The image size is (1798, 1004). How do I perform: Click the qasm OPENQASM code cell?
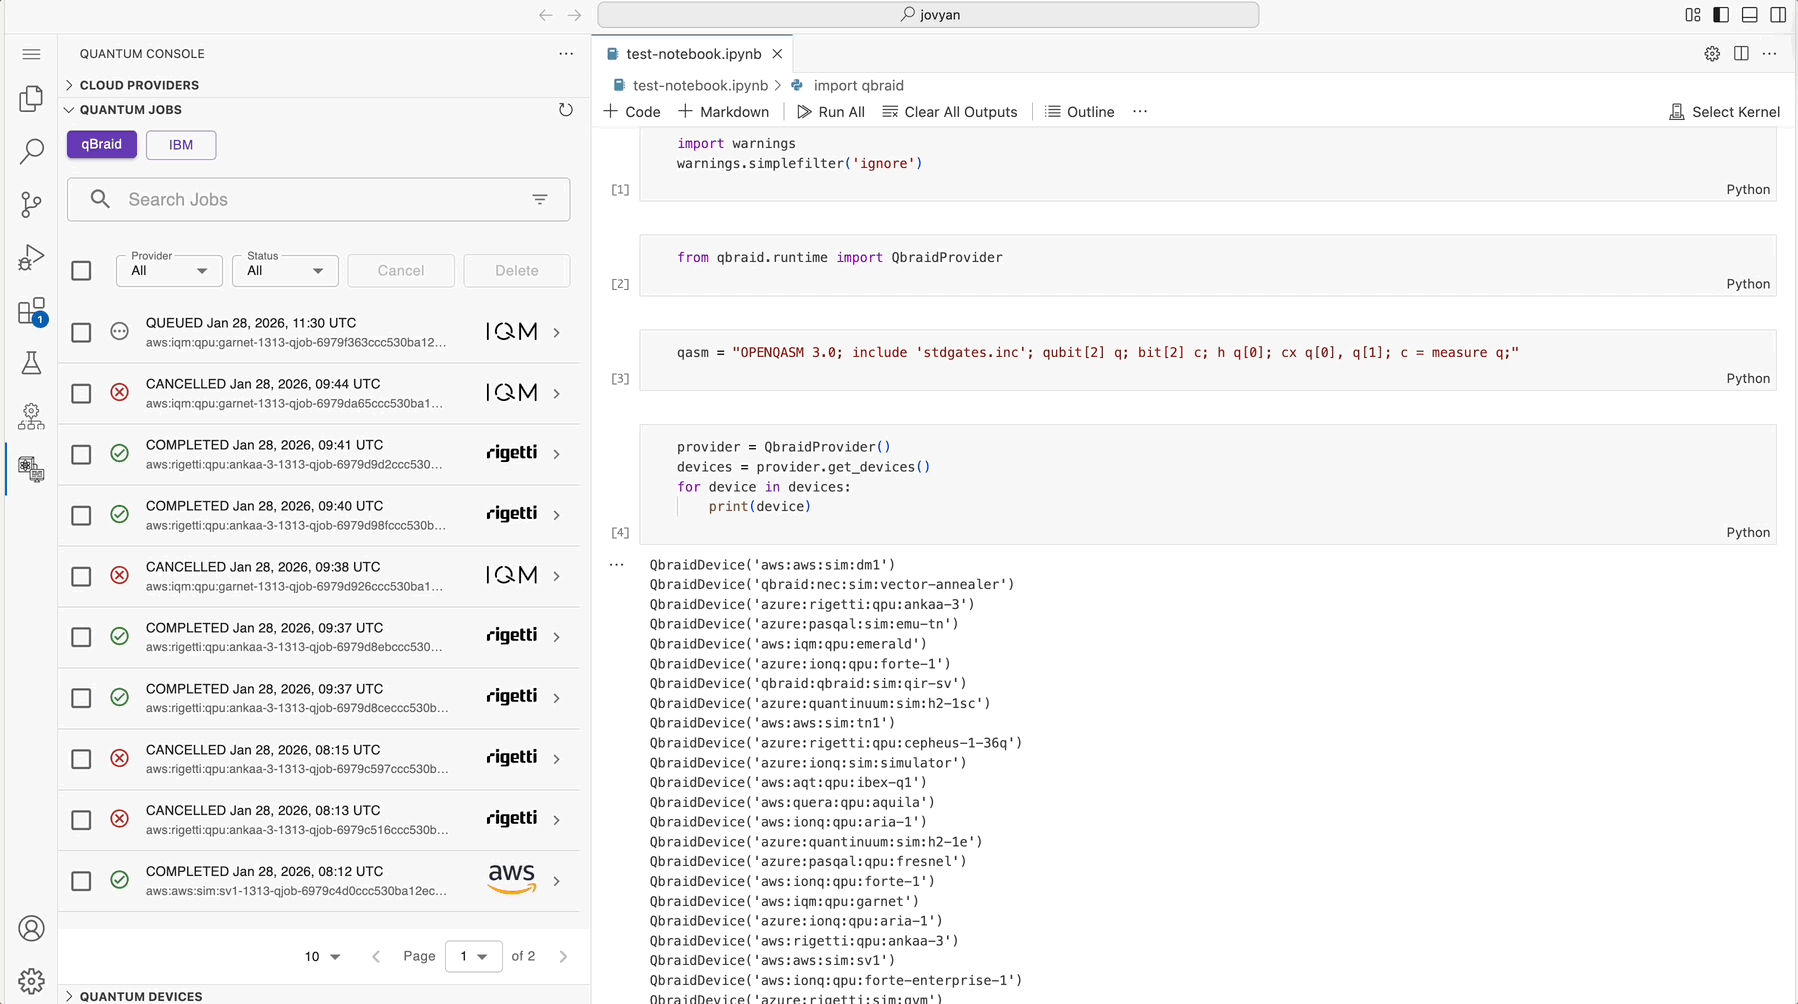coord(1208,360)
